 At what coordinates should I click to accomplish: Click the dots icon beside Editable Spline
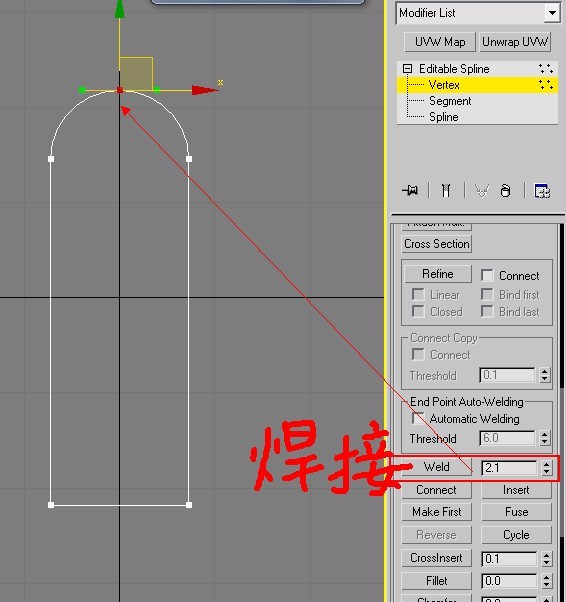click(x=546, y=69)
